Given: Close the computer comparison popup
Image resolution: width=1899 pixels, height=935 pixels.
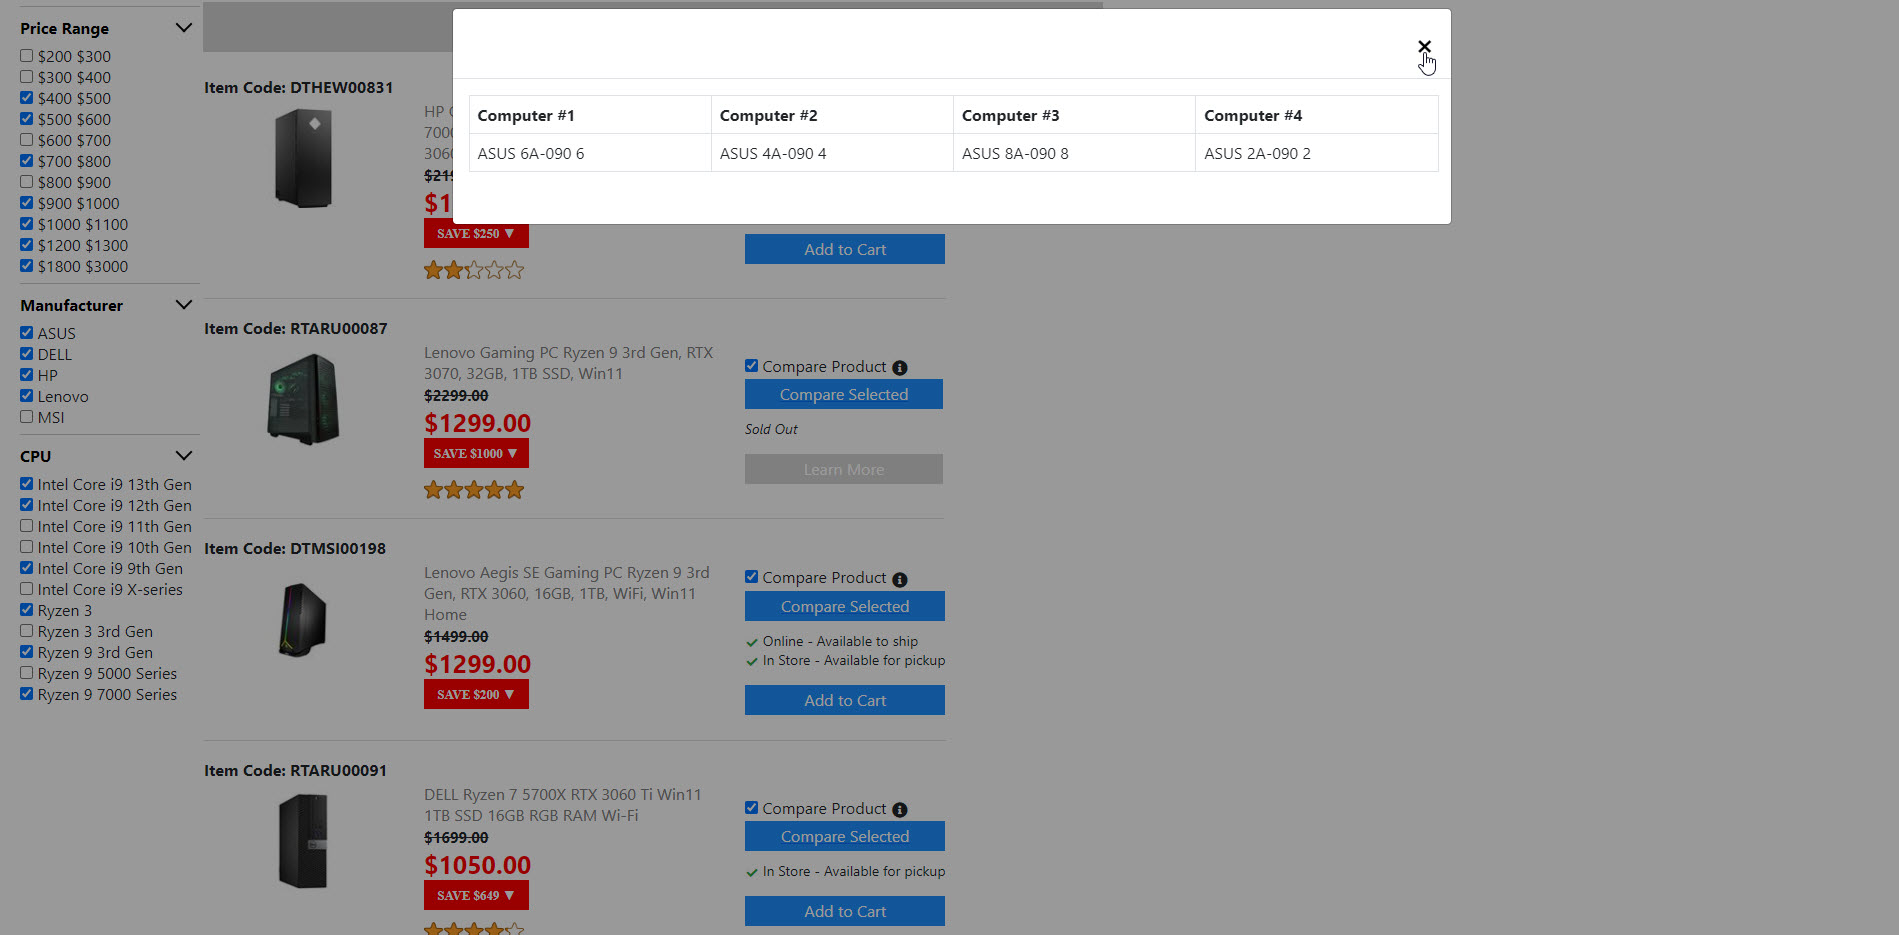Looking at the screenshot, I should (1424, 47).
